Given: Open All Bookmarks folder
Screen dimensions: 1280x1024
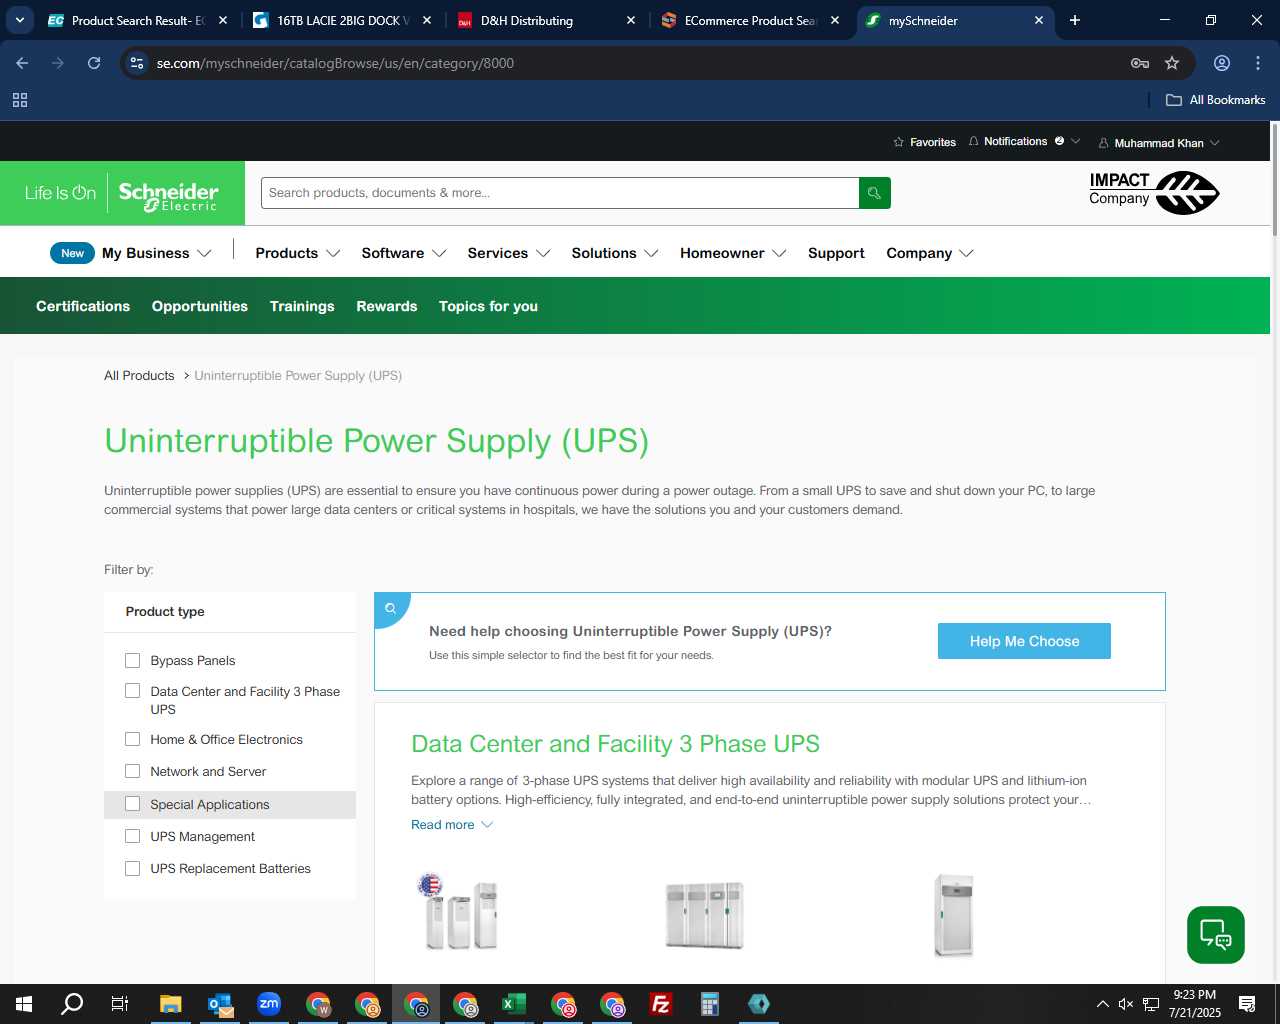Looking at the screenshot, I should 1216,100.
